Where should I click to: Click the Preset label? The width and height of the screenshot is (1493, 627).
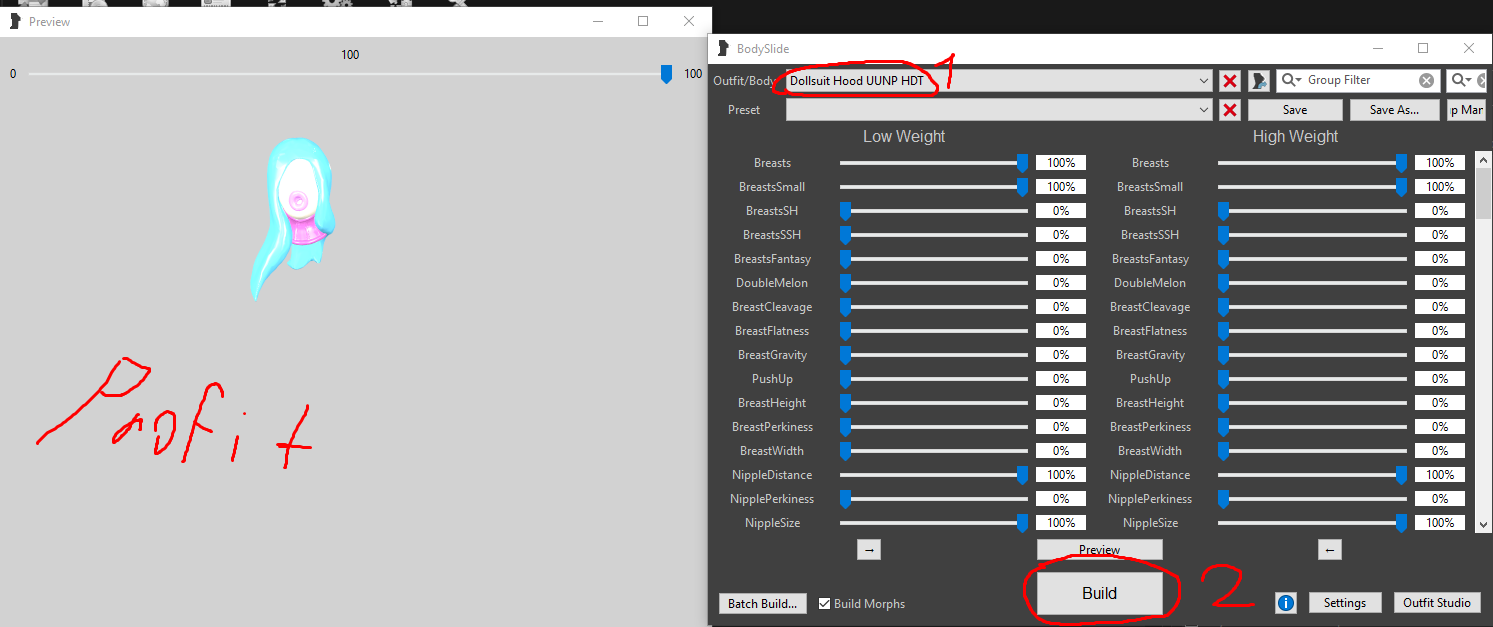tap(744, 110)
